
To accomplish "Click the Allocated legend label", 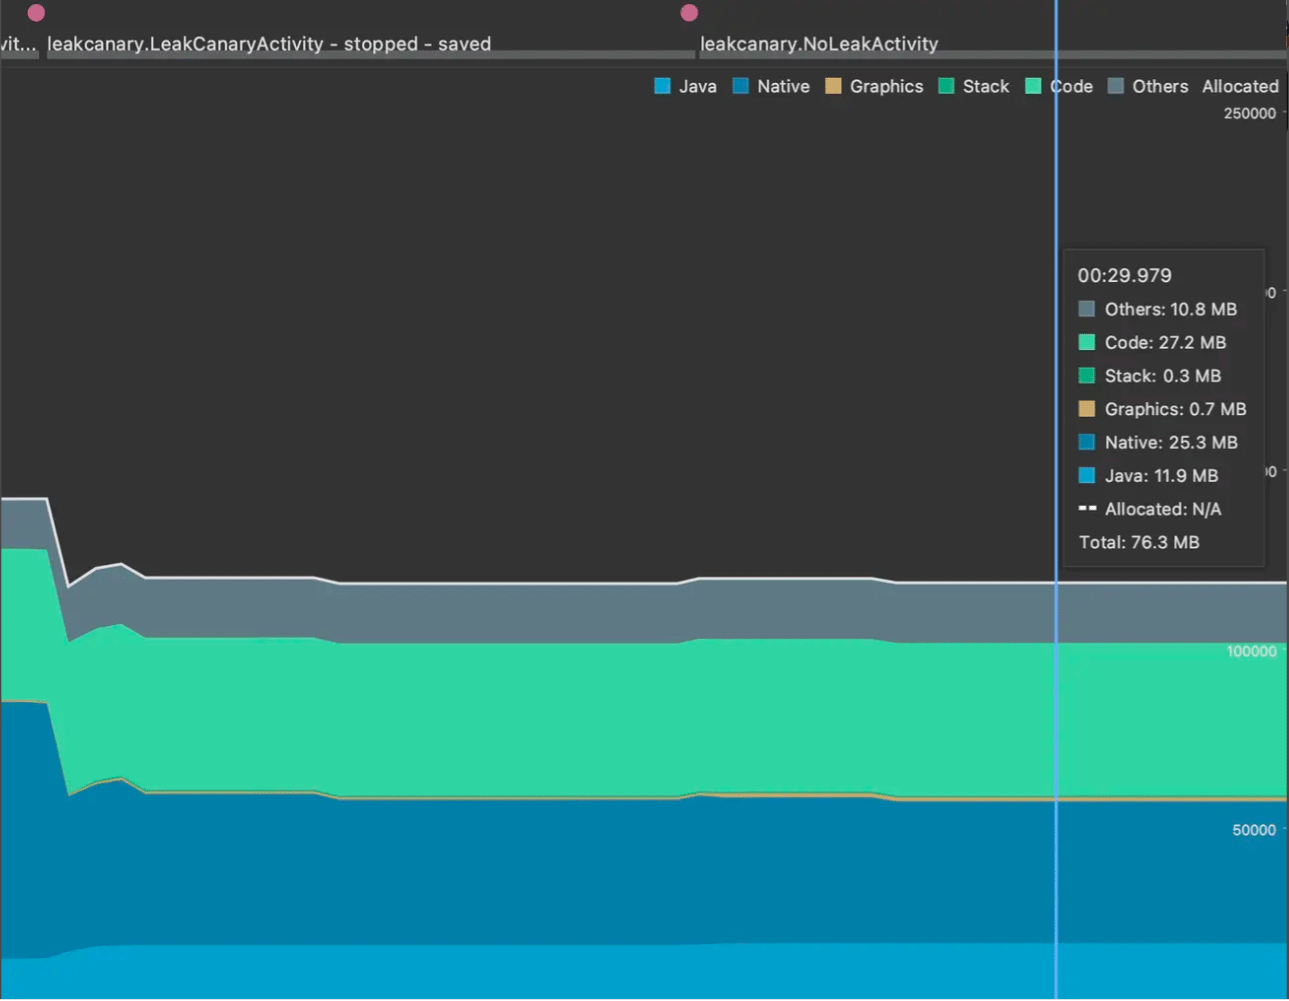I will coord(1240,87).
